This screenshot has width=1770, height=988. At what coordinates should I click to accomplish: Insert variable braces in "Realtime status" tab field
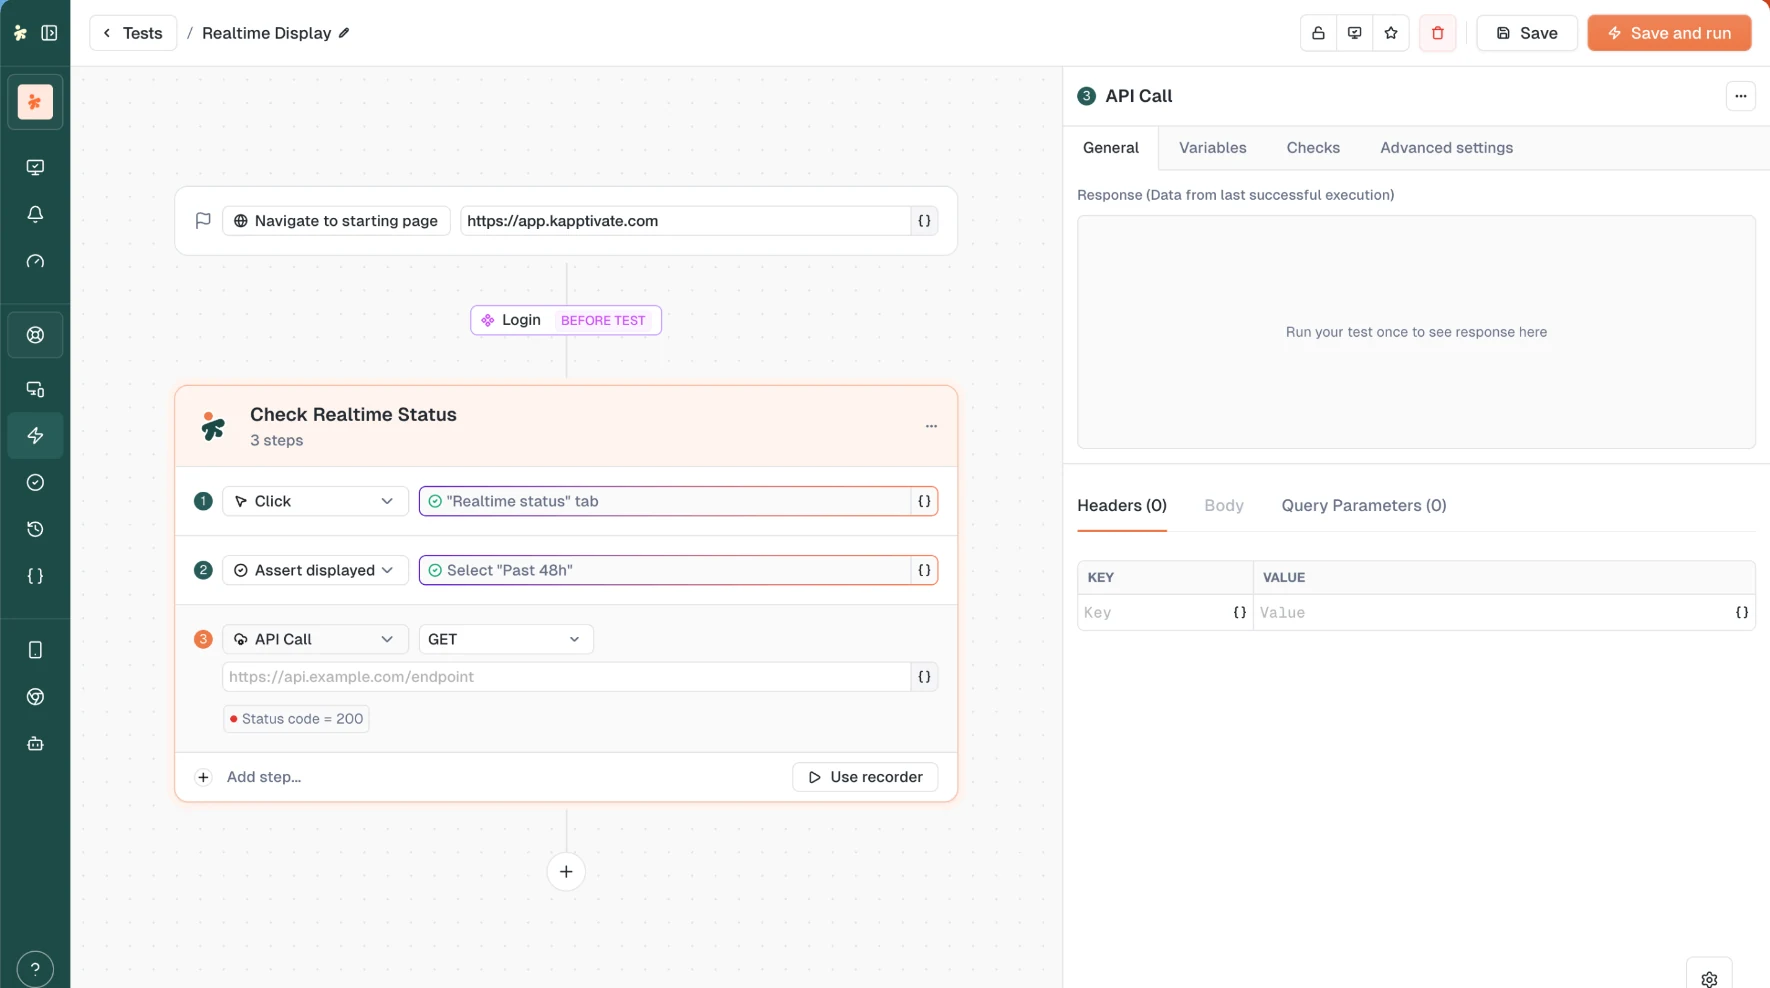[924, 501]
